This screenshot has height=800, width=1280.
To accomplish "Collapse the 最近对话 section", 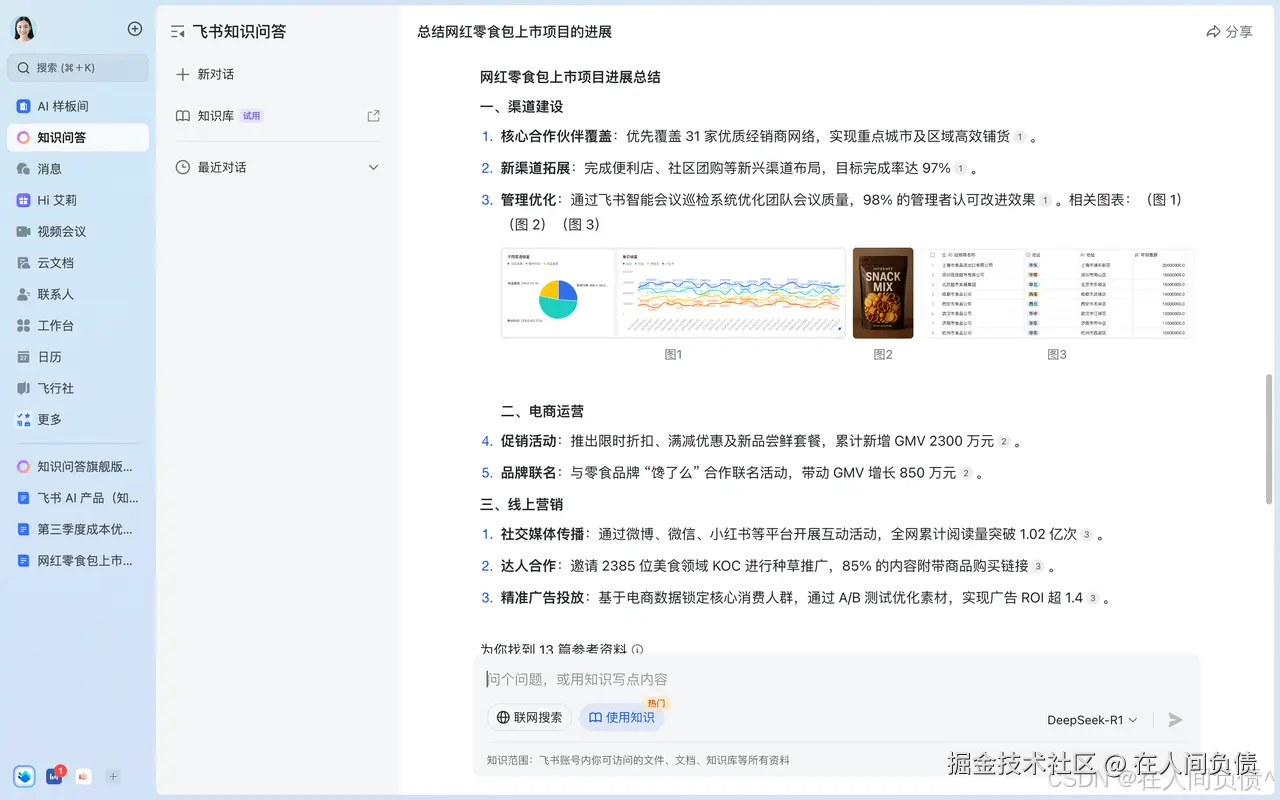I will pos(373,167).
